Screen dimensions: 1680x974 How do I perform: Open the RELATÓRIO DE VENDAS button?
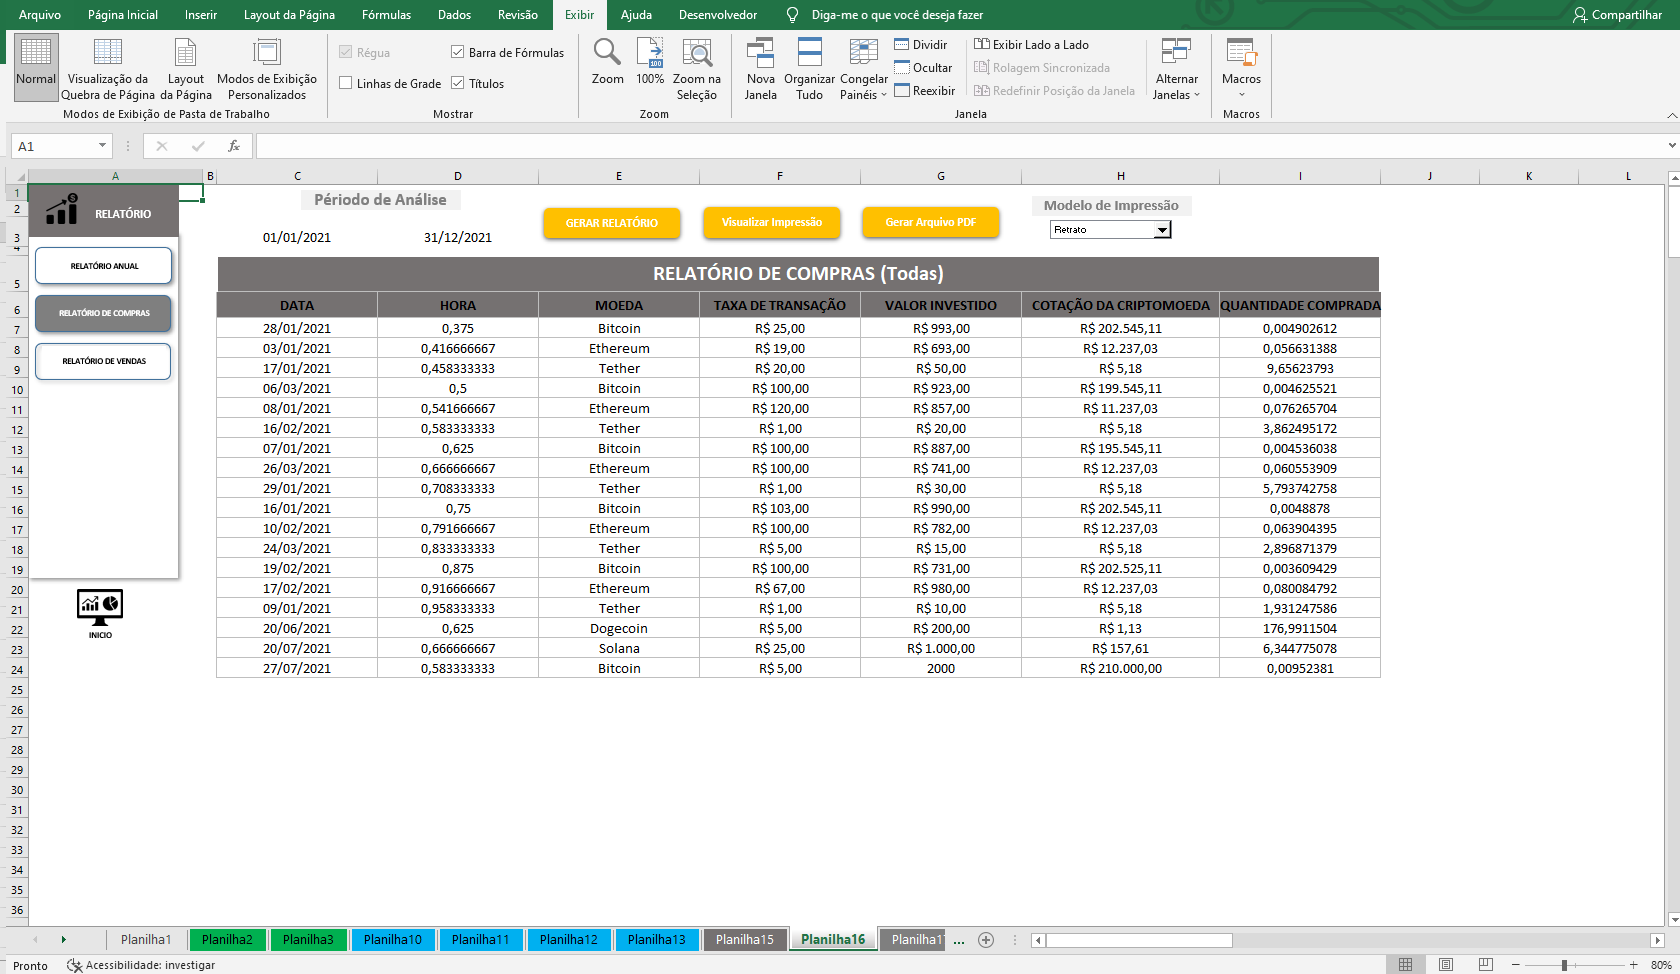tap(104, 361)
